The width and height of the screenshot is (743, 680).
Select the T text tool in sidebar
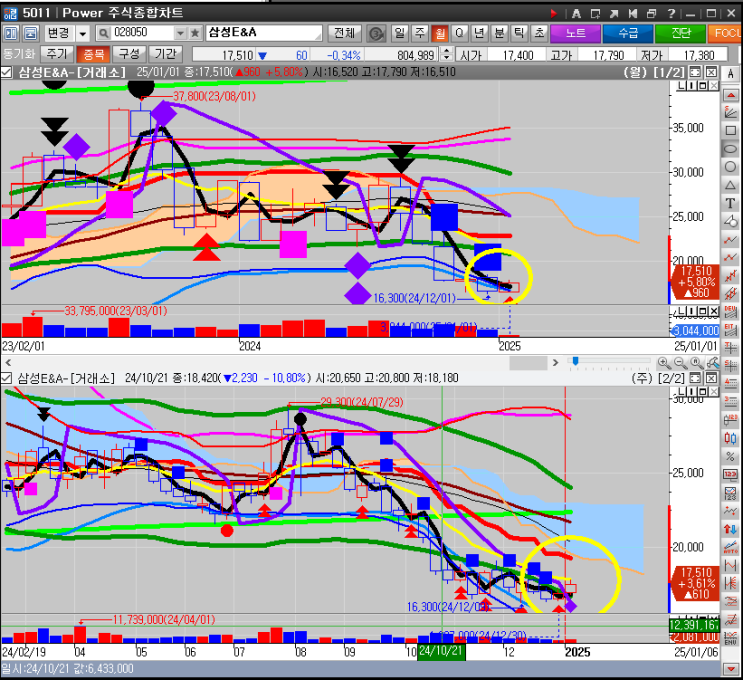point(730,203)
